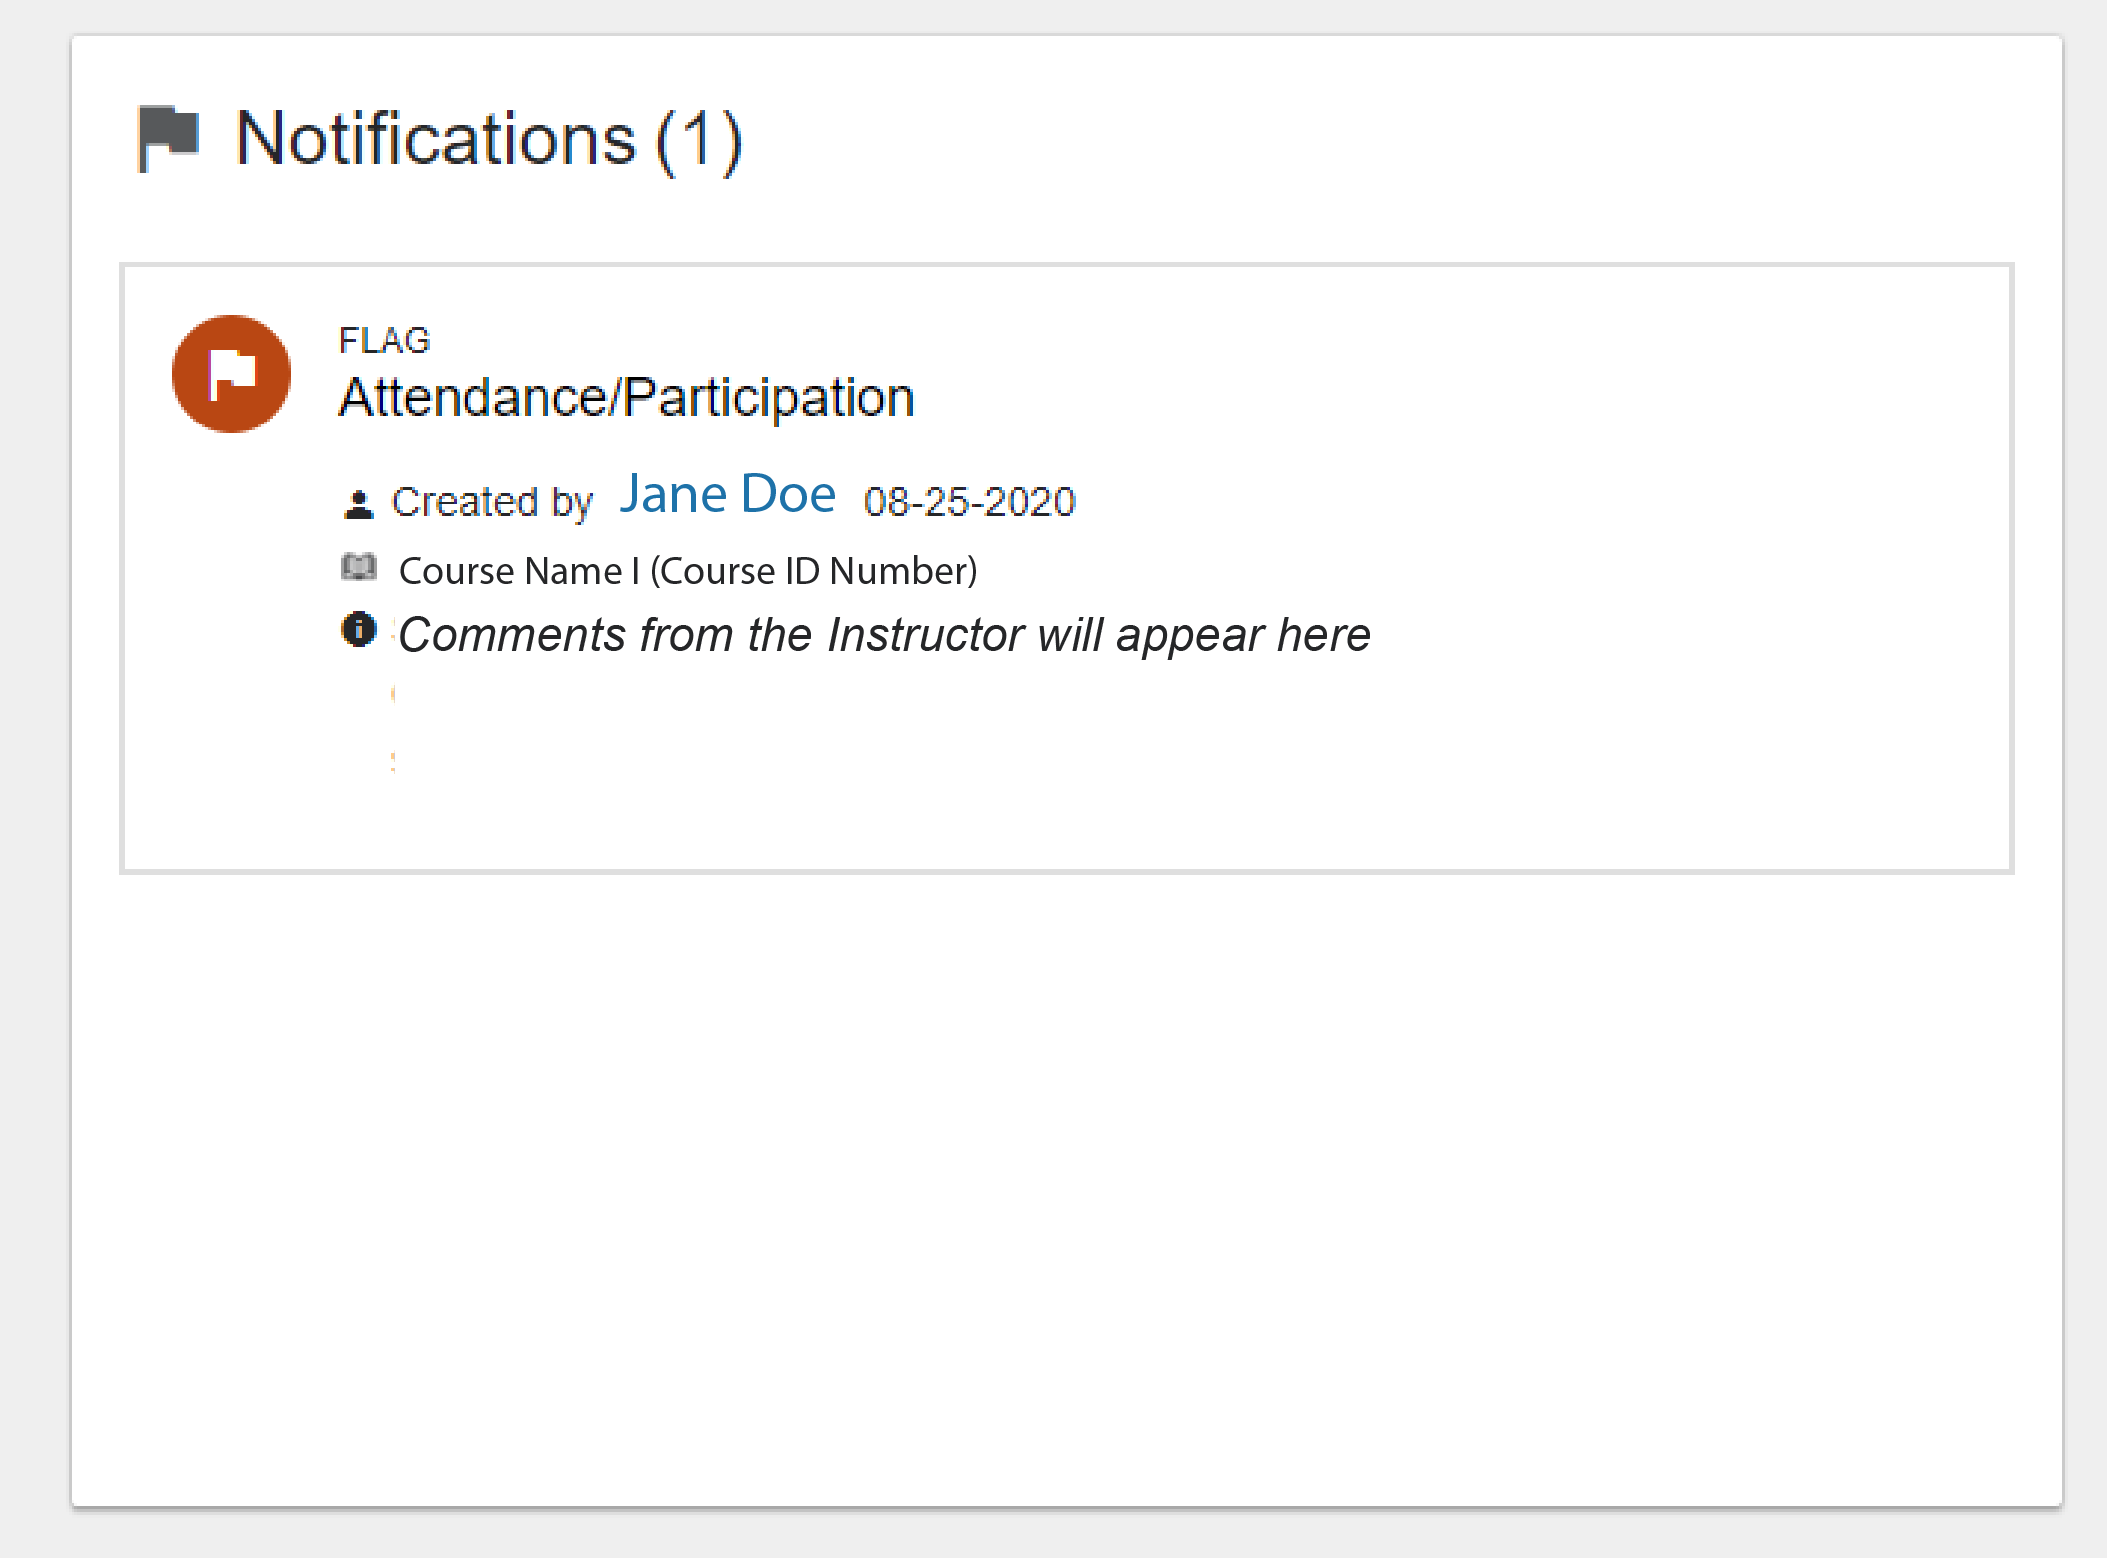Click the book icon beside Course Name

coord(358,568)
